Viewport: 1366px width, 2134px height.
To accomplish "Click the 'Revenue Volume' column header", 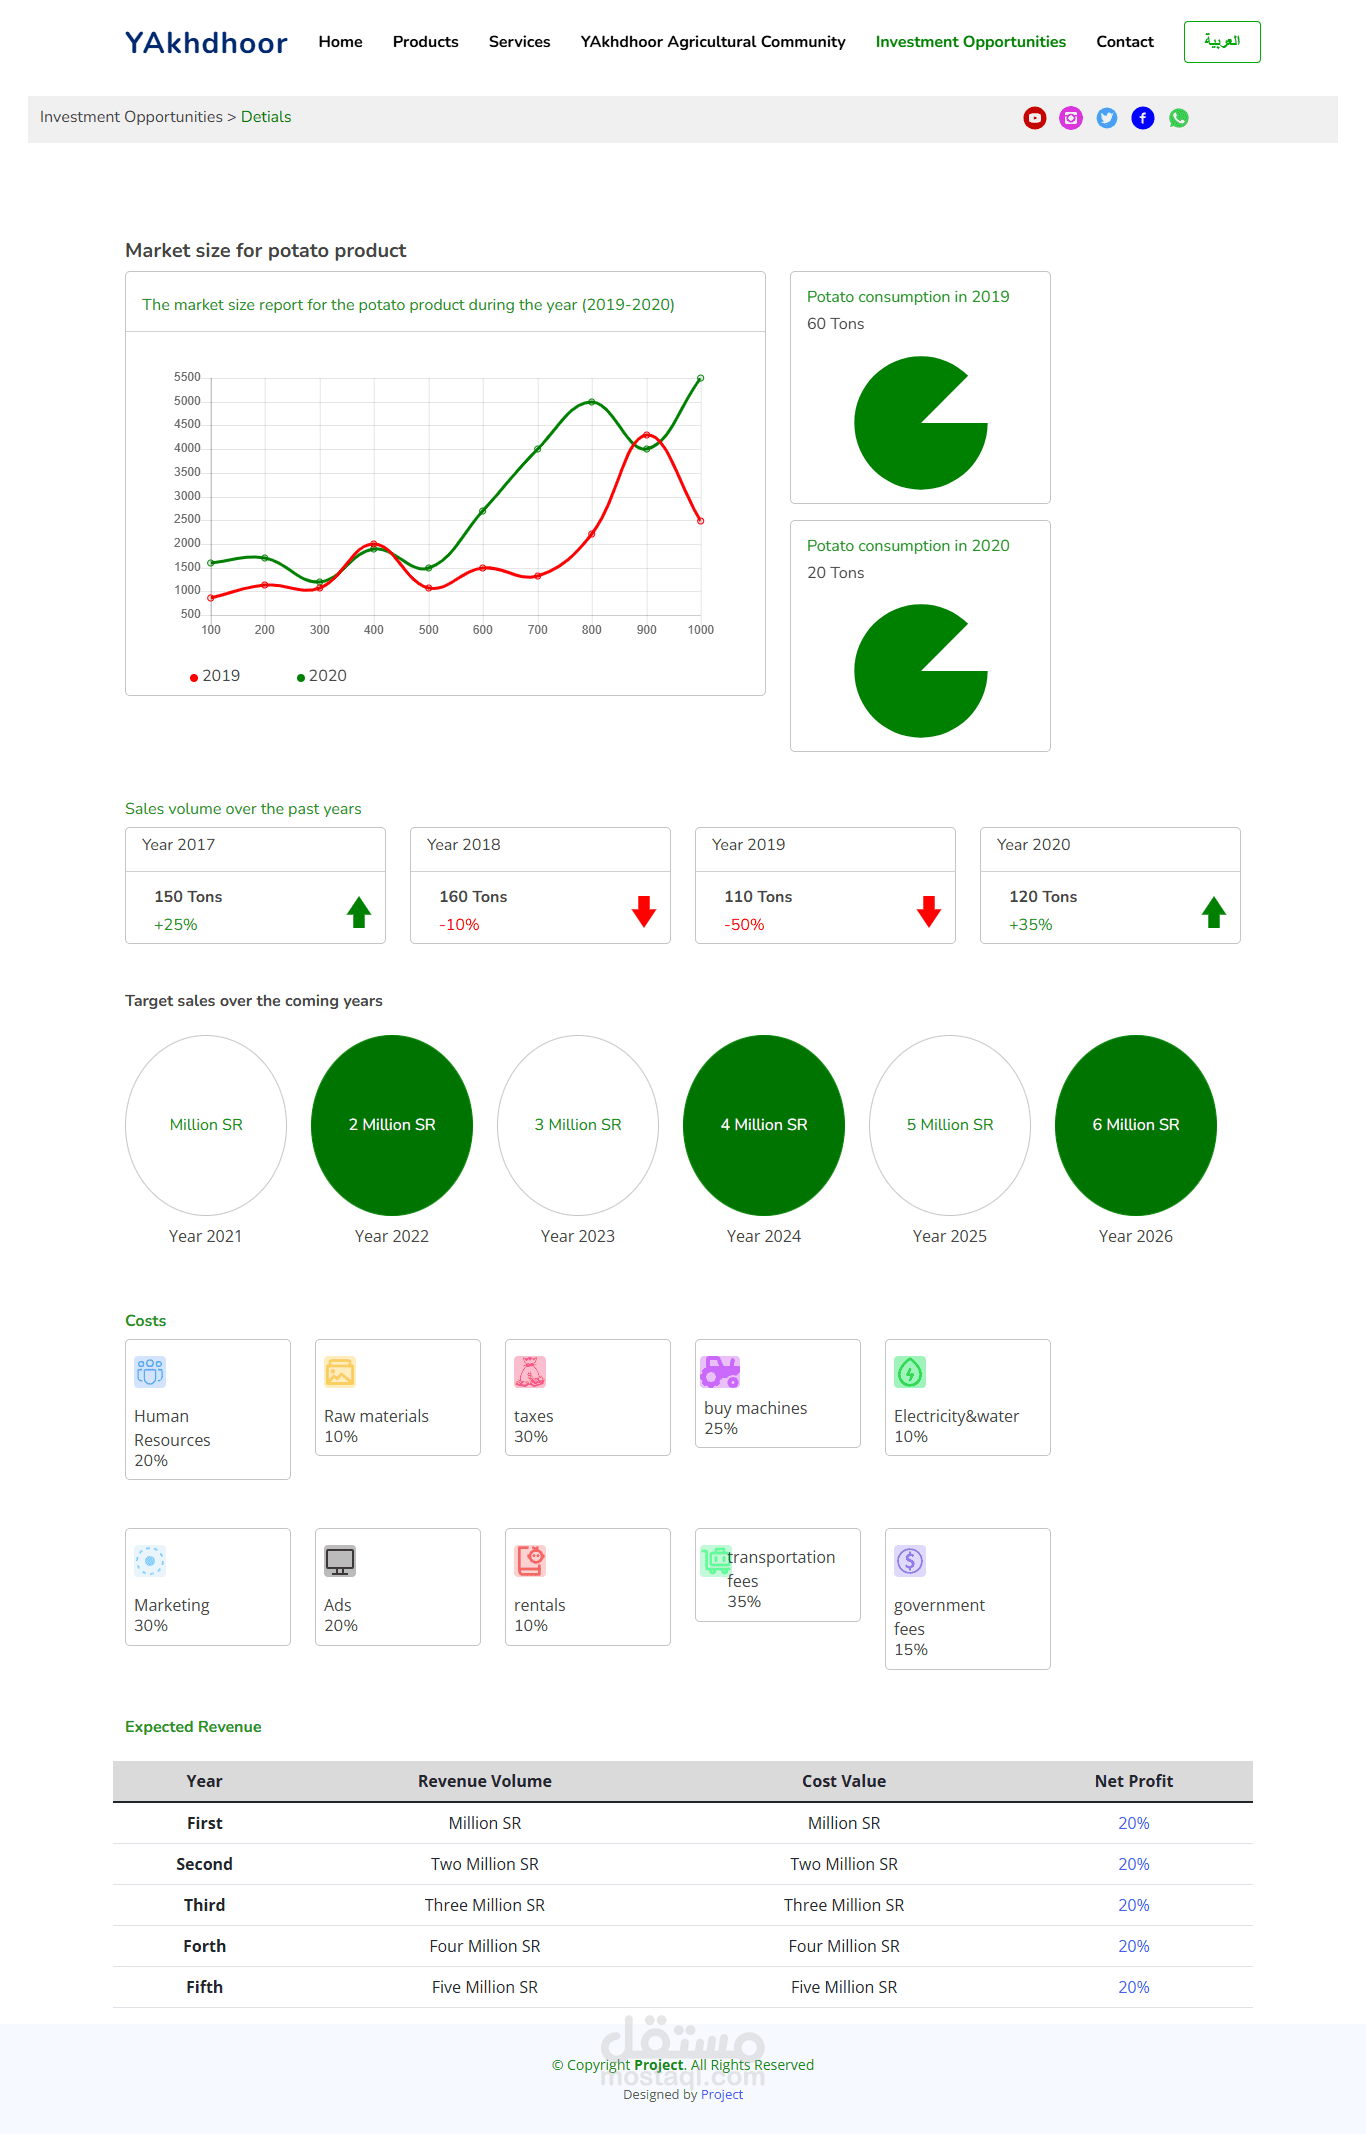I will (485, 1781).
